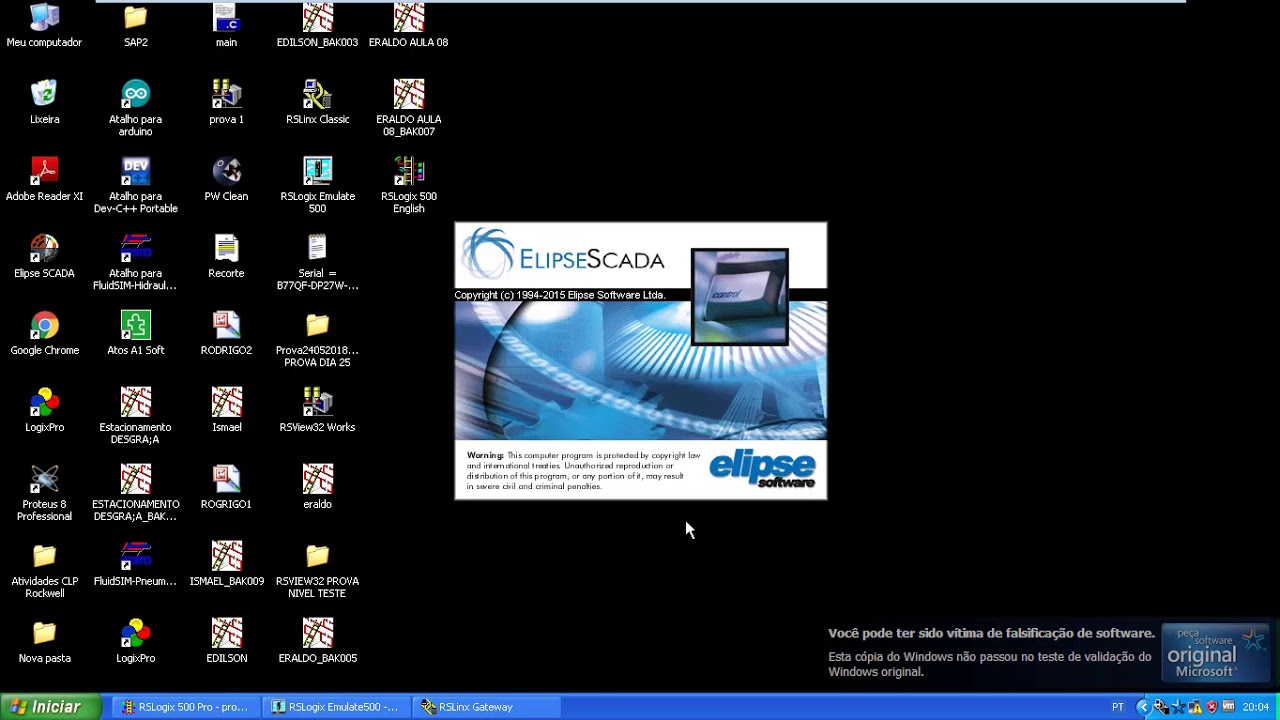1280x720 pixels.
Task: Open the SAP2 folder
Action: 136,25
